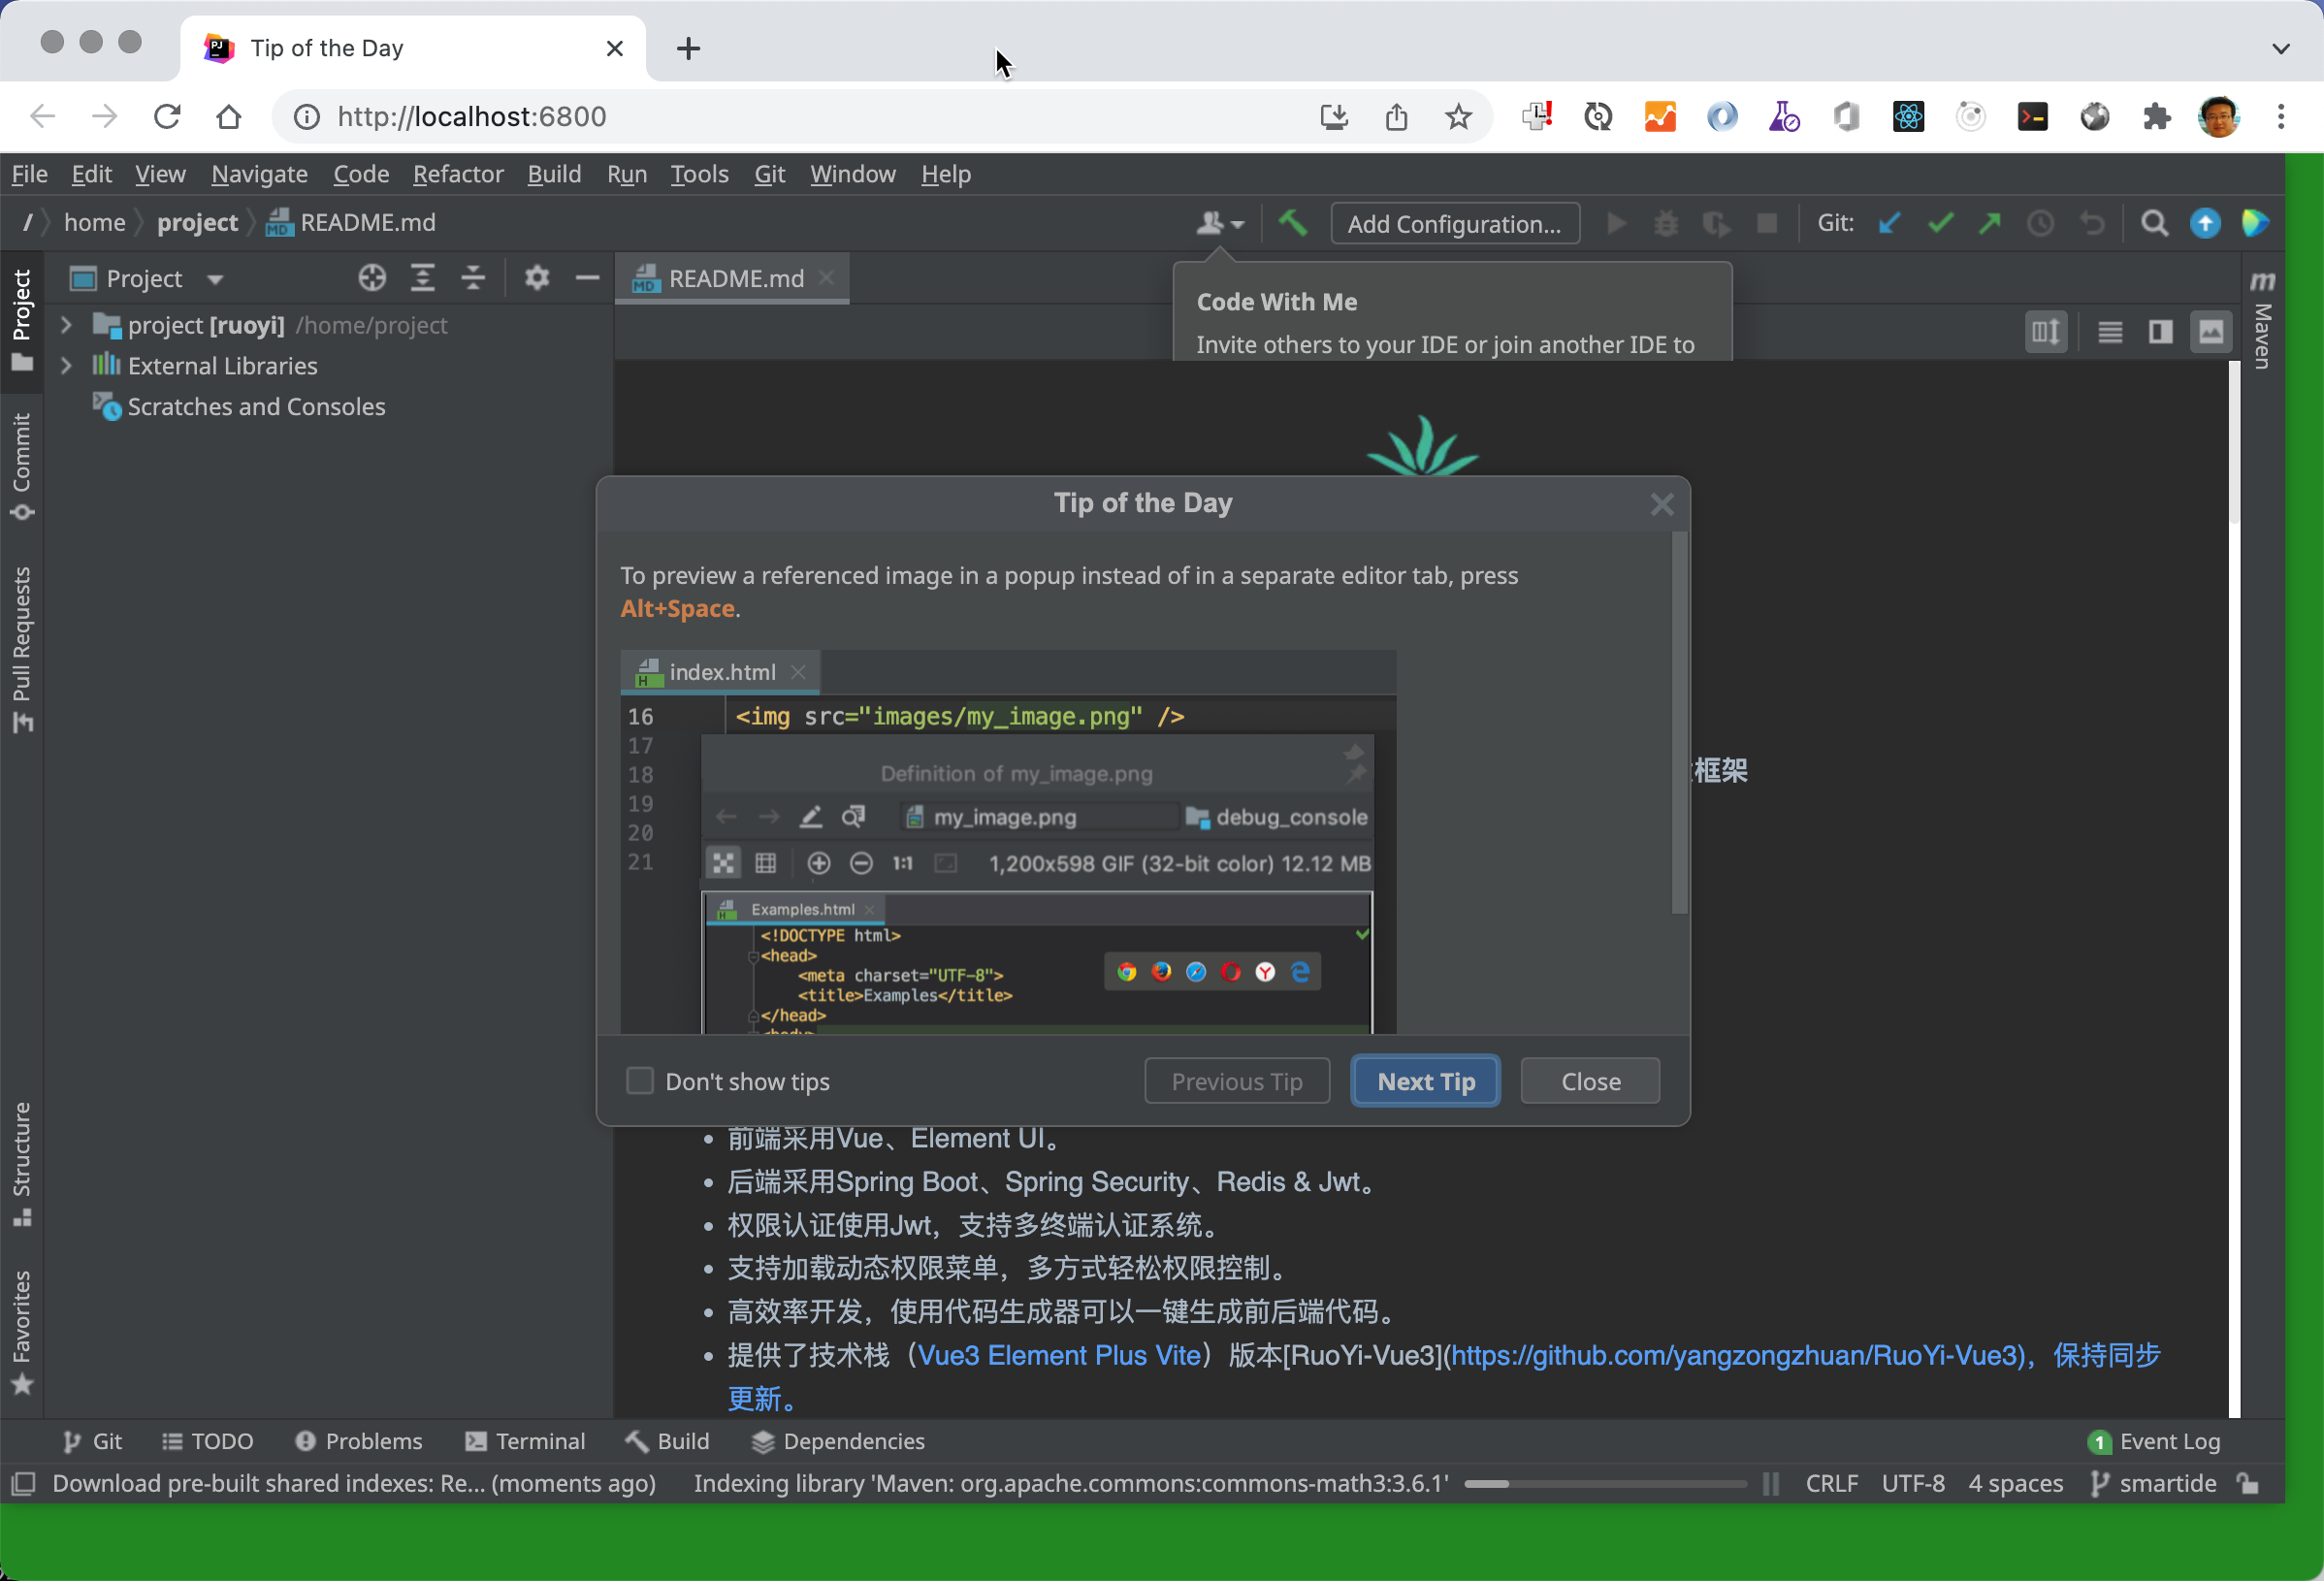The image size is (2324, 1581).
Task: Switch to the Terminal tool window tab
Action: pyautogui.click(x=525, y=1441)
